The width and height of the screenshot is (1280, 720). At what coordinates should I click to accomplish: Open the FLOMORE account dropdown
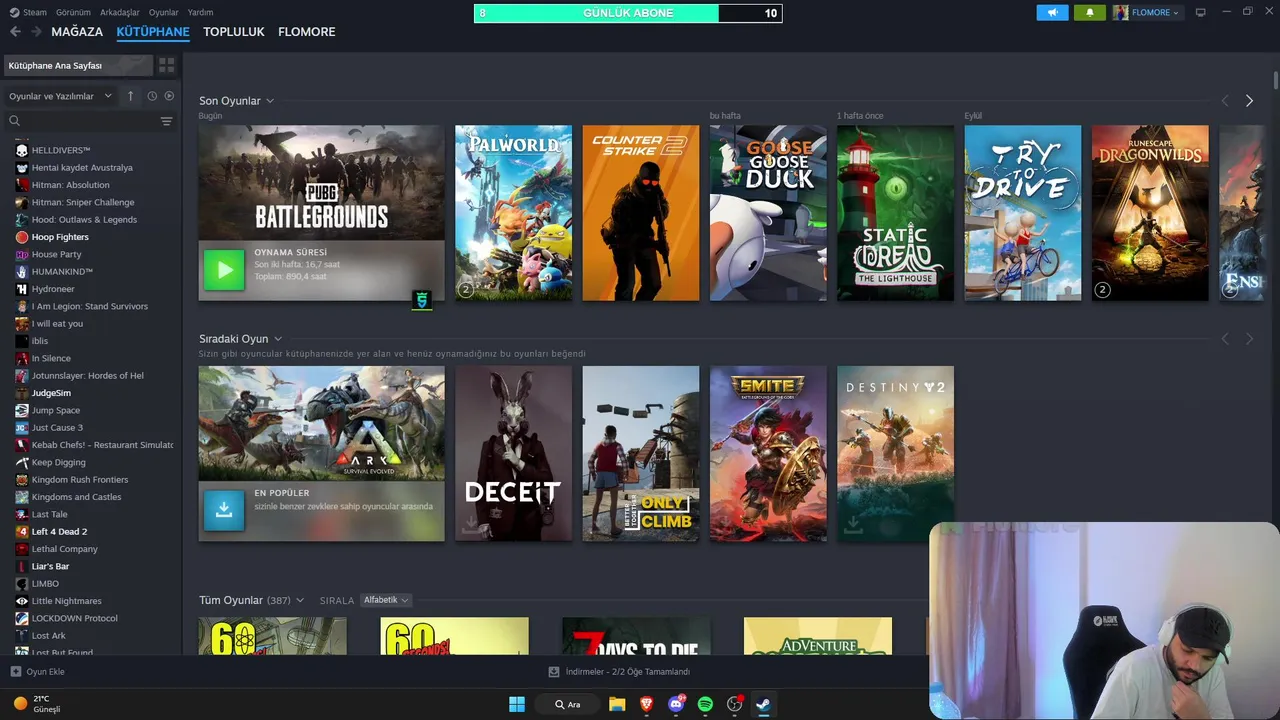[1146, 12]
